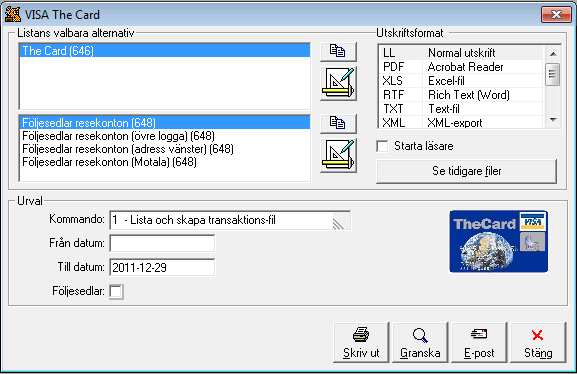Enable the Starta läsare checkbox
577x374 pixels.
[383, 146]
